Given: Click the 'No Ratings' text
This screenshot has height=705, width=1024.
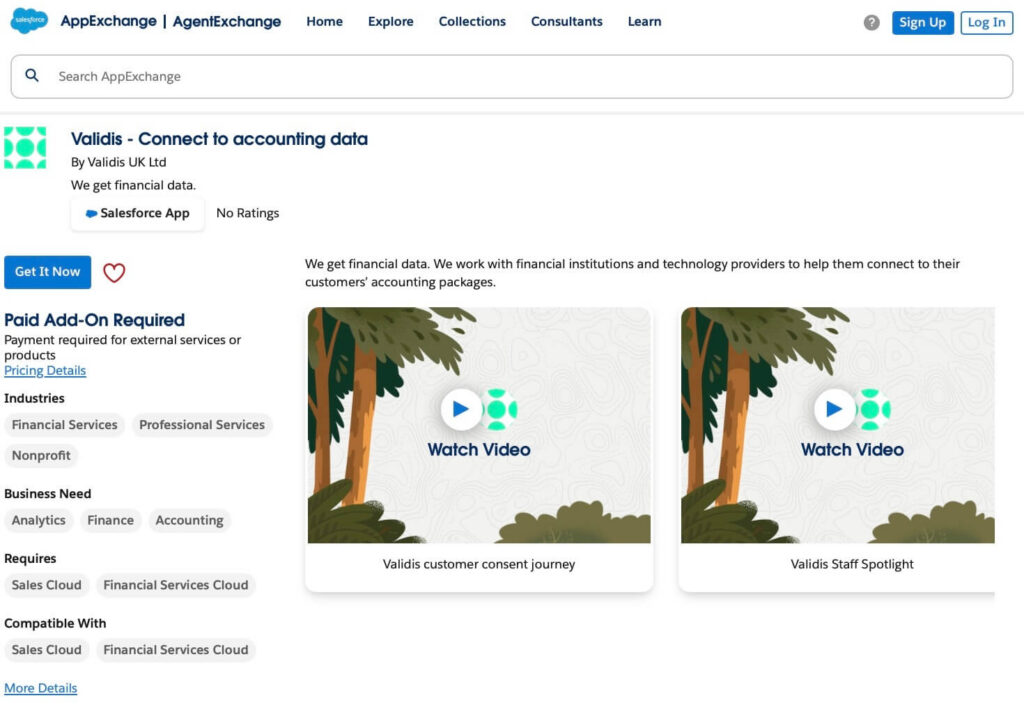Looking at the screenshot, I should (248, 213).
